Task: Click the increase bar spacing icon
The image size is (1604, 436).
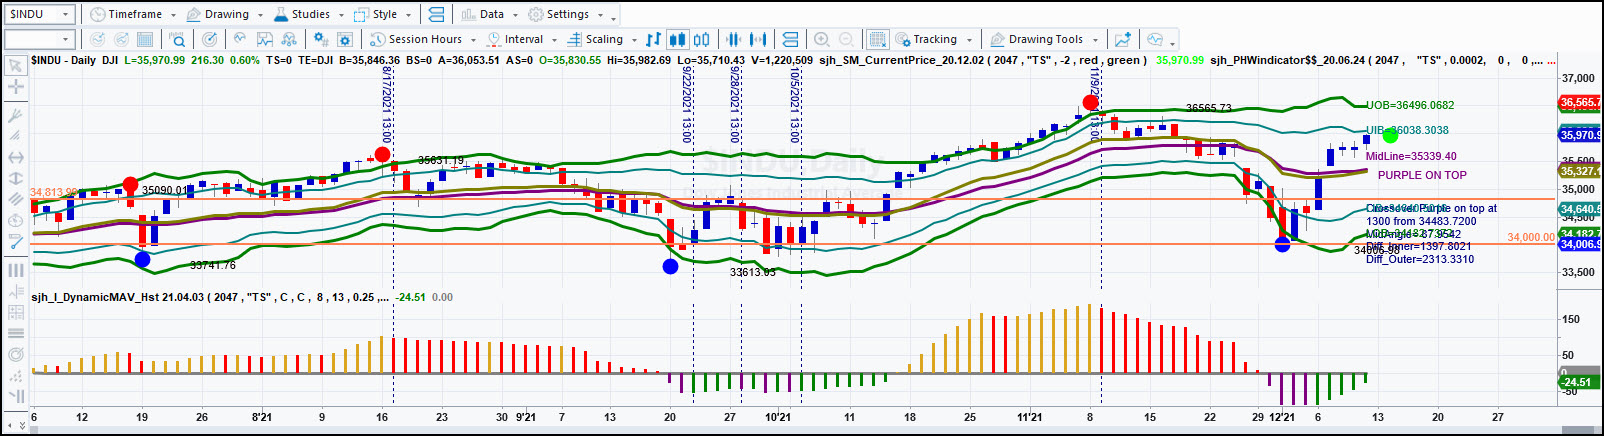Action: click(758, 39)
